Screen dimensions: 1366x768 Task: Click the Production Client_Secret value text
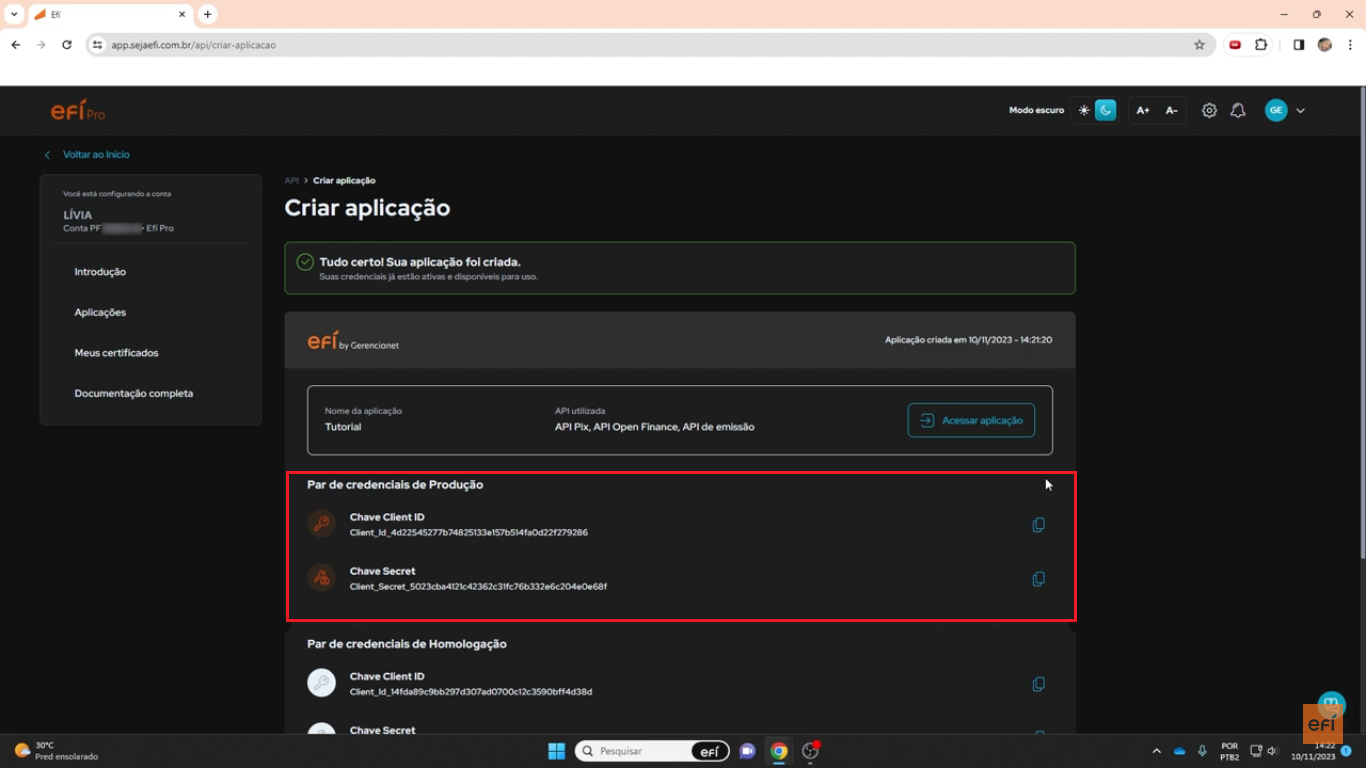[x=478, y=587]
